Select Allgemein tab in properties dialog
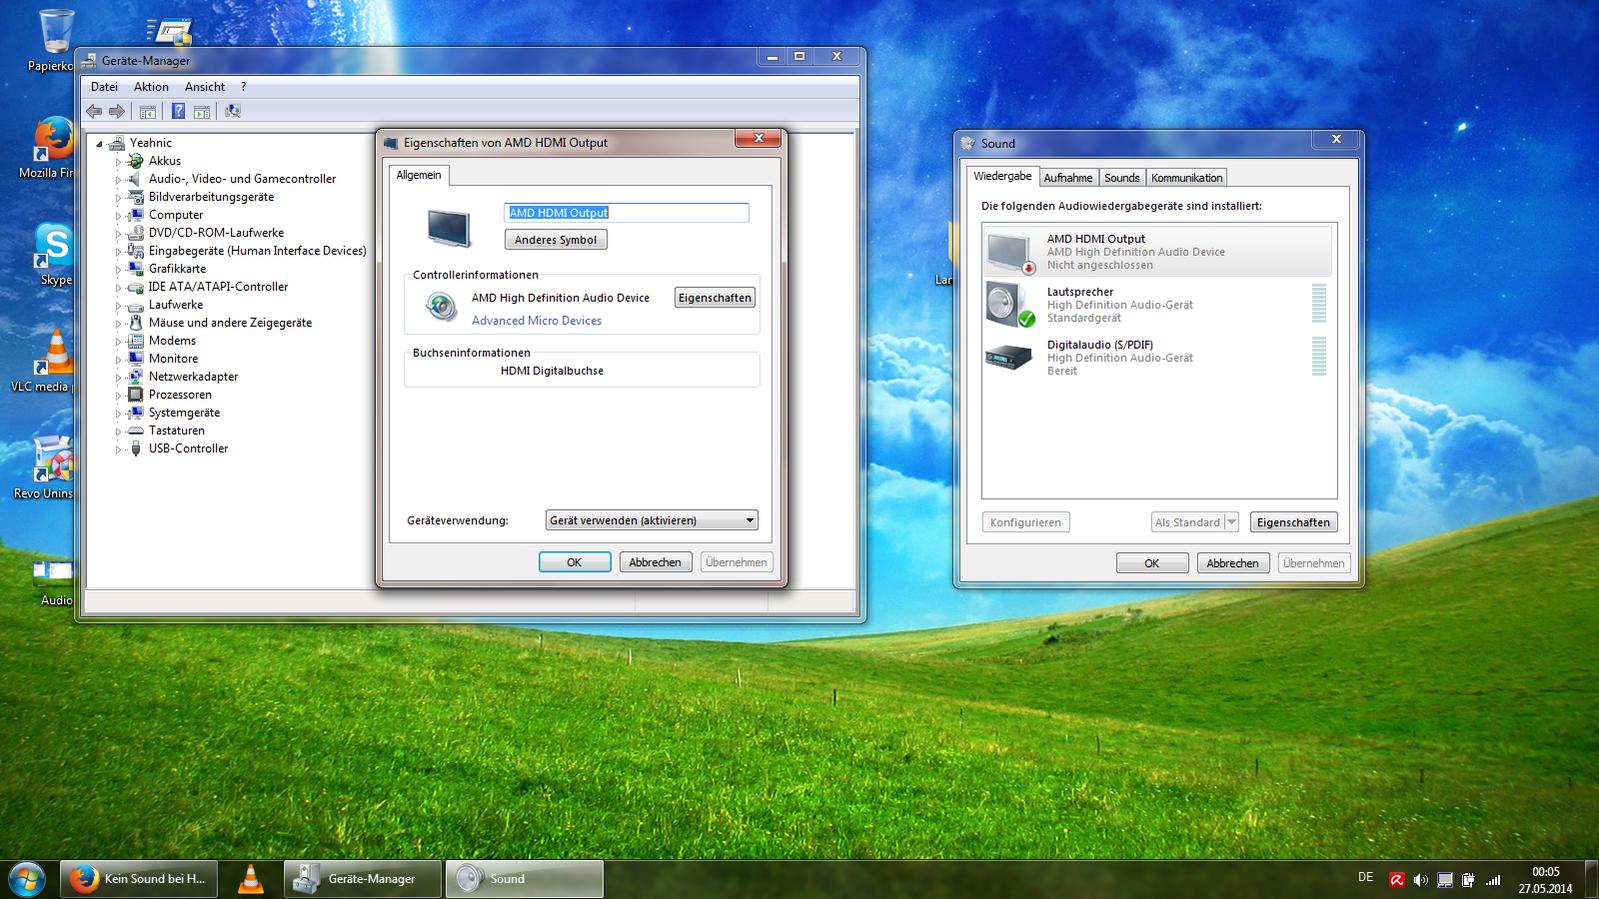1599x899 pixels. coord(418,175)
